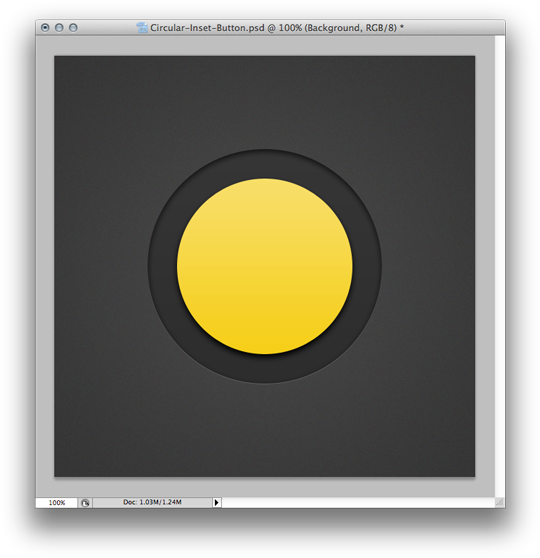This screenshot has width=540, height=558.
Task: Click the vertical scrollbar track
Action: click(500, 266)
